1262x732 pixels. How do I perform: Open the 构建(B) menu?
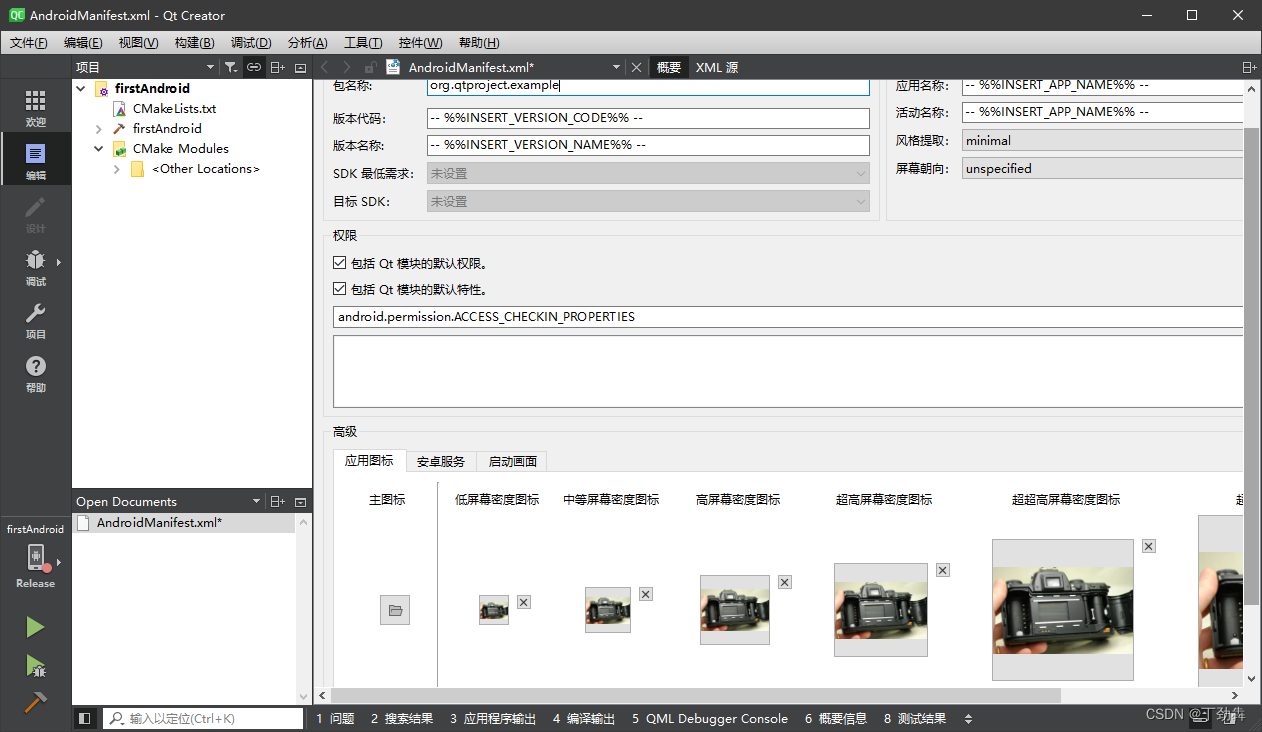click(194, 42)
